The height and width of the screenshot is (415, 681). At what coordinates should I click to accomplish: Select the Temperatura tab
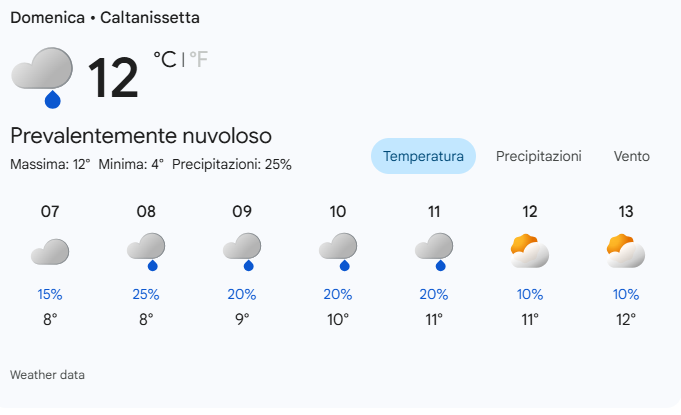[x=423, y=156]
